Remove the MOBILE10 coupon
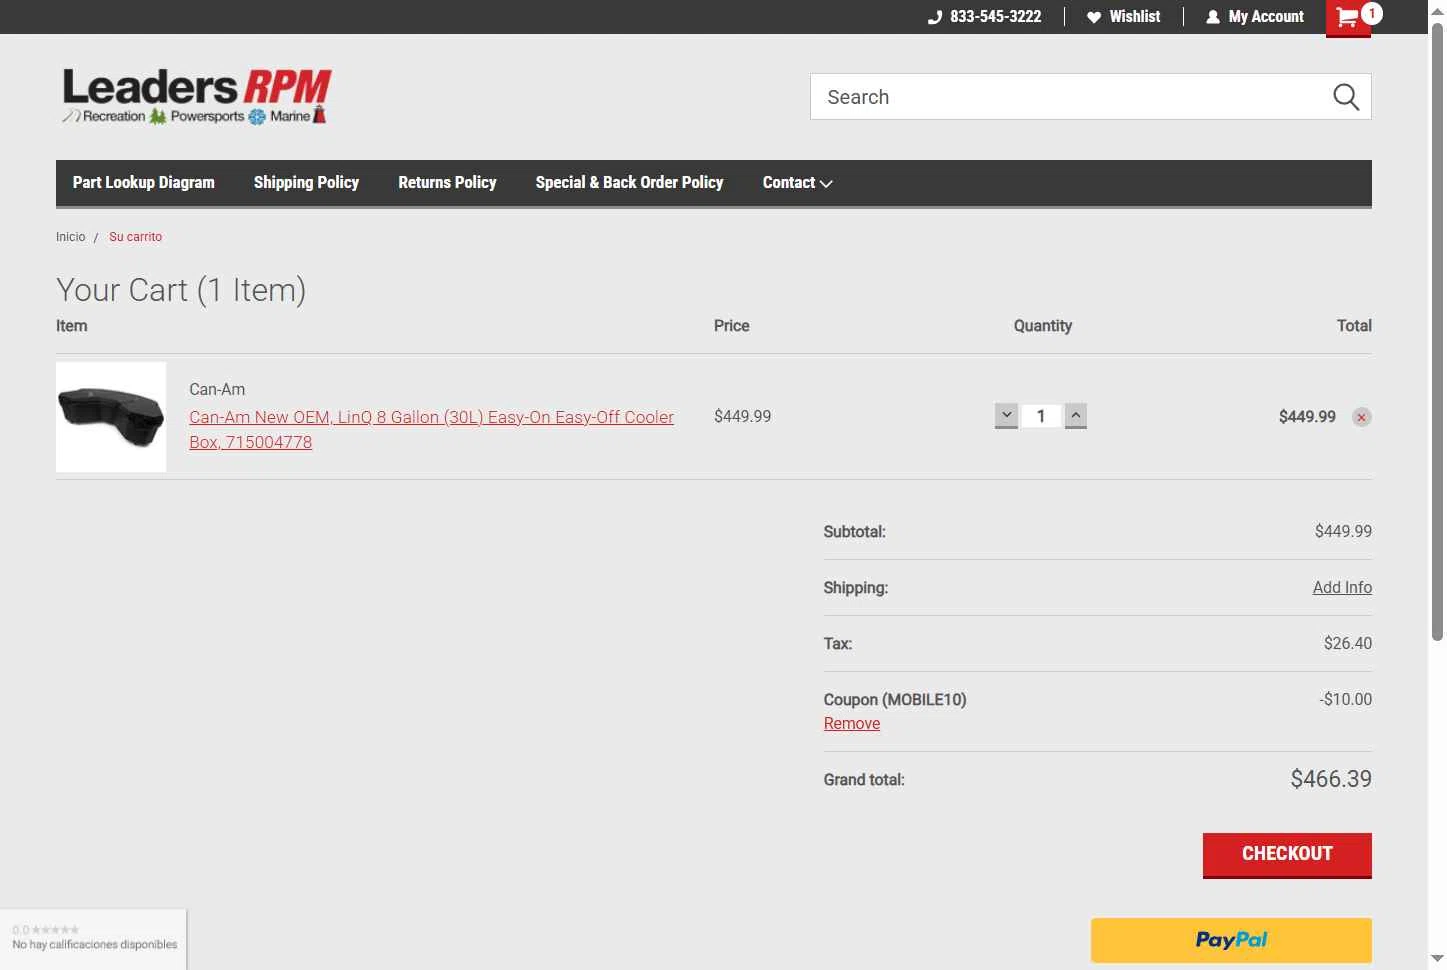The image size is (1447, 970). coord(852,723)
